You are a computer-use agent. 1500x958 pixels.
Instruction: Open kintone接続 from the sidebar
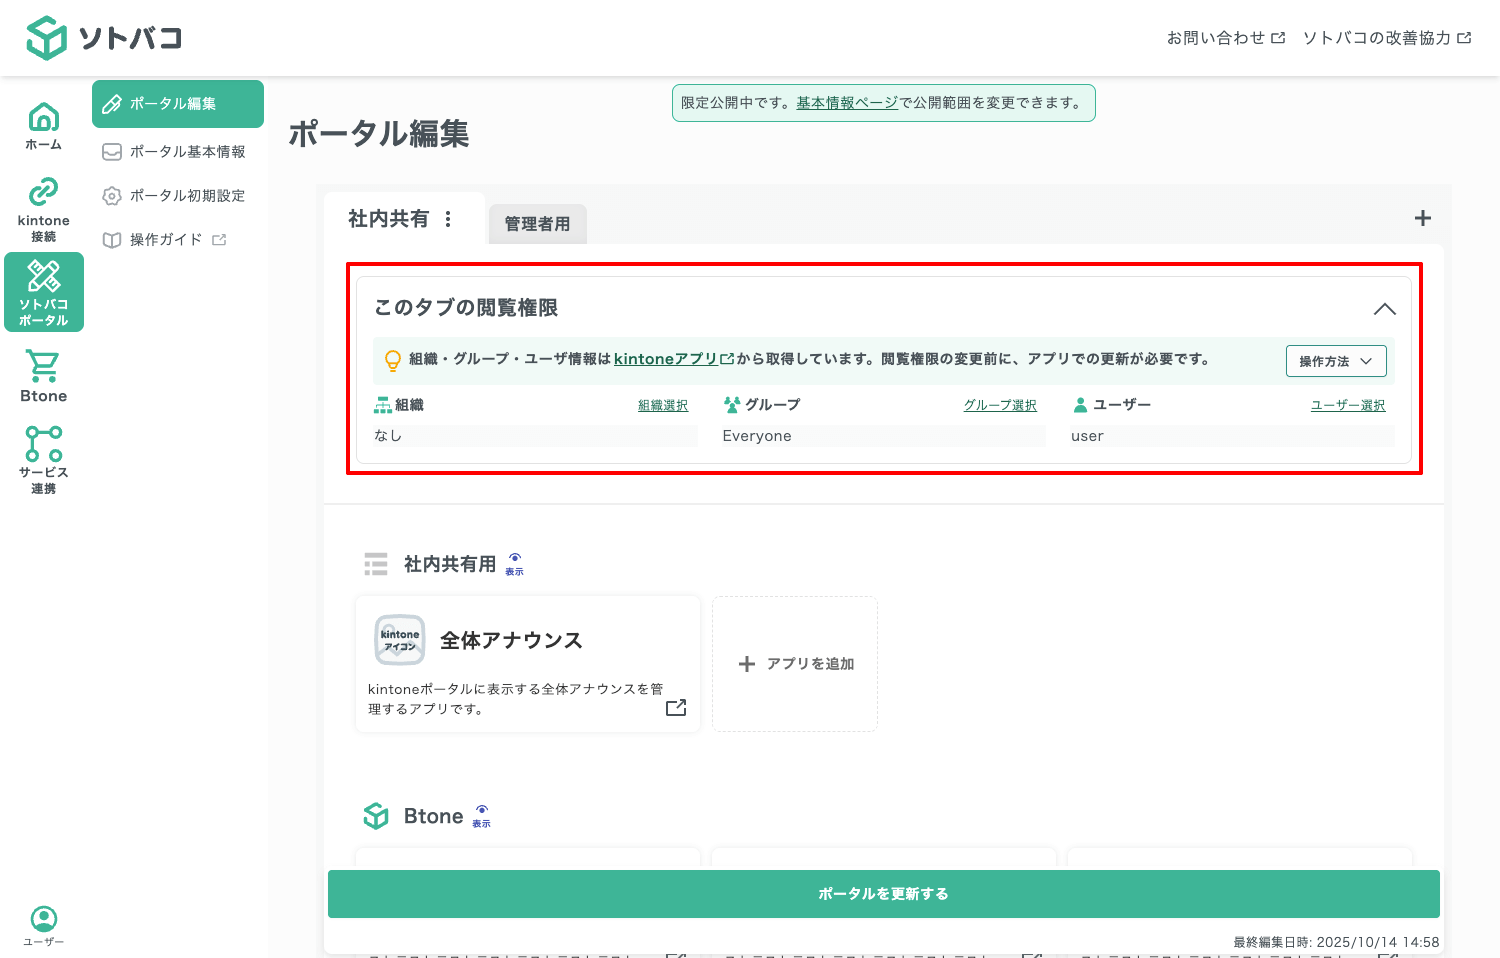point(43,207)
